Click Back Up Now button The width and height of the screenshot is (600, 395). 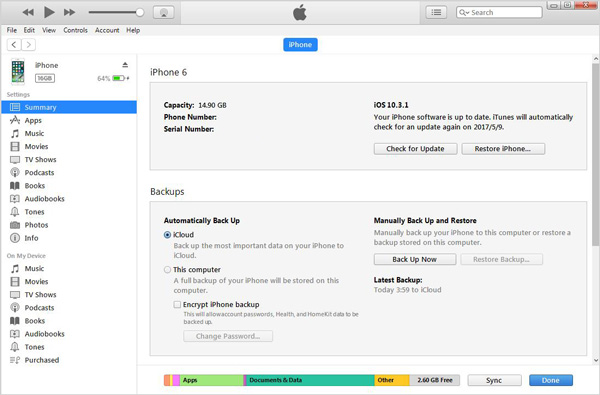(415, 260)
